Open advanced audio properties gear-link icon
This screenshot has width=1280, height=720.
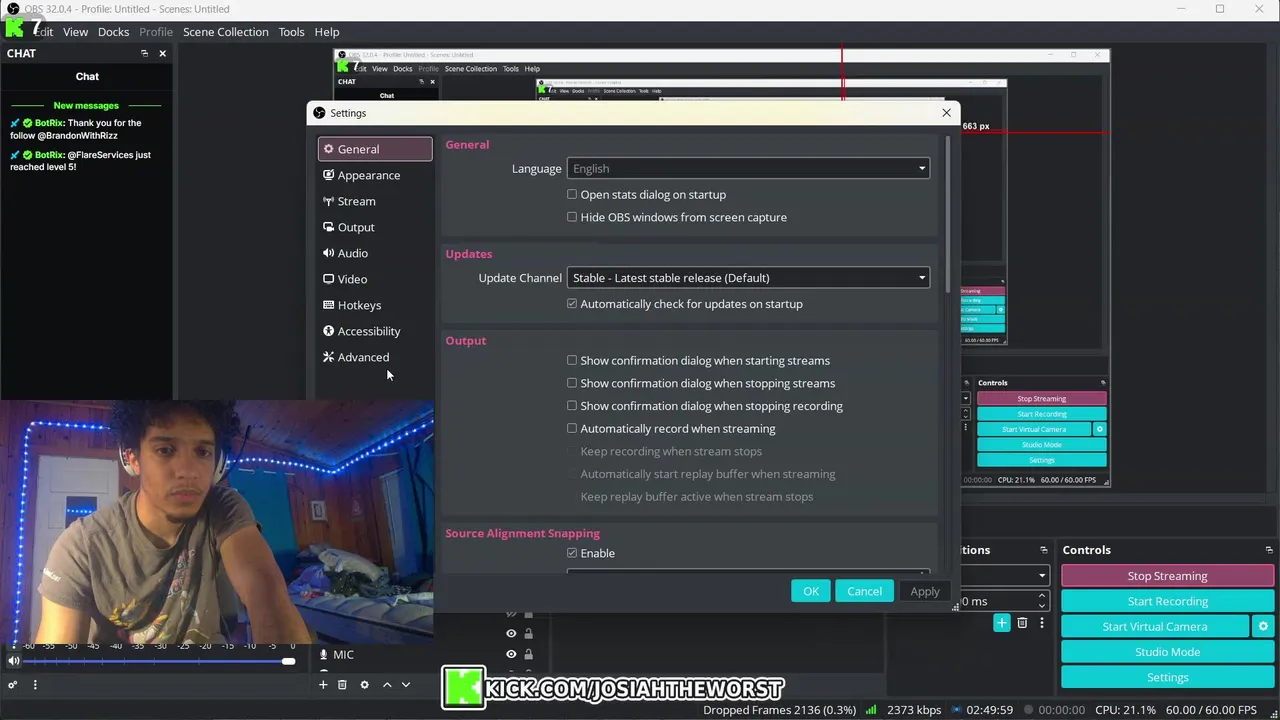coord(12,685)
